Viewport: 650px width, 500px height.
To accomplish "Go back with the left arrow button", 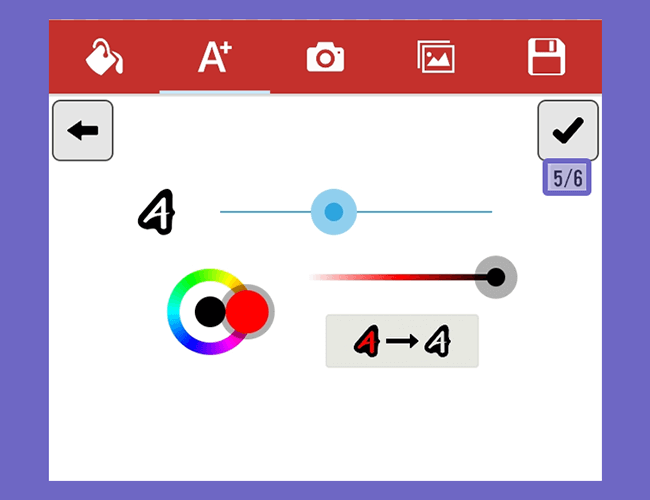I will click(83, 131).
